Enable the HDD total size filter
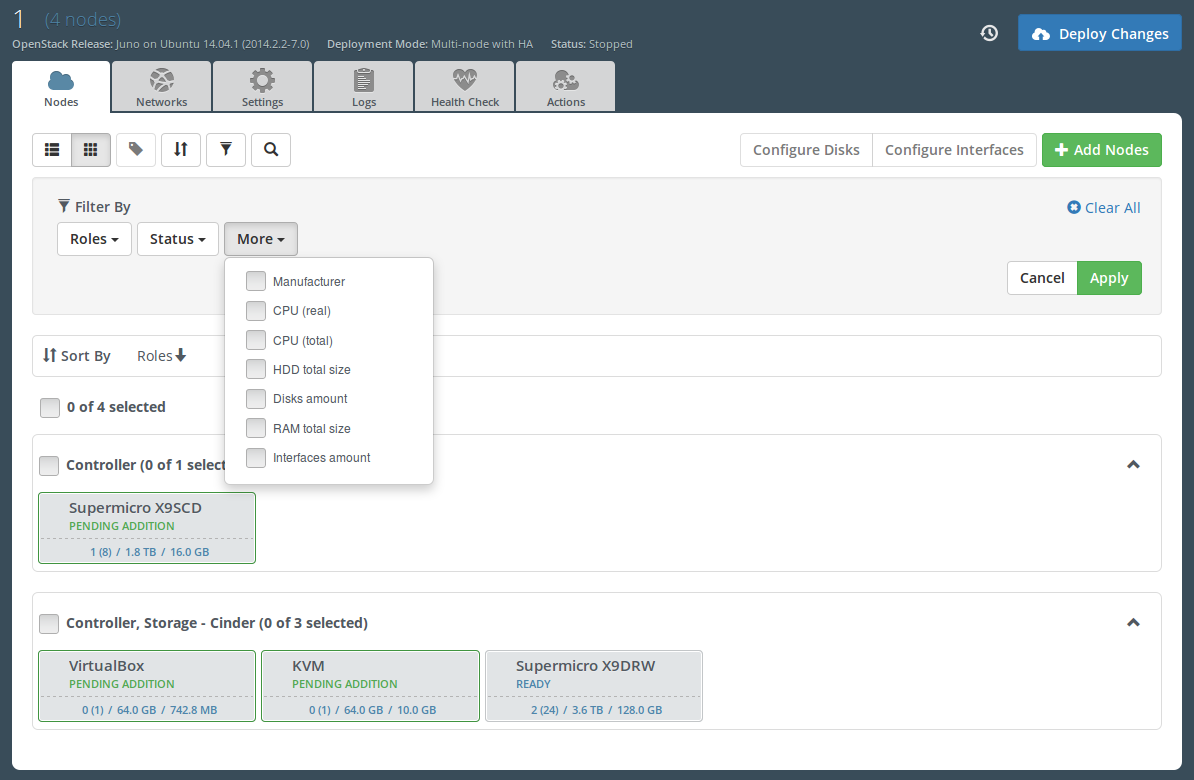This screenshot has height=780, width=1194. (256, 370)
